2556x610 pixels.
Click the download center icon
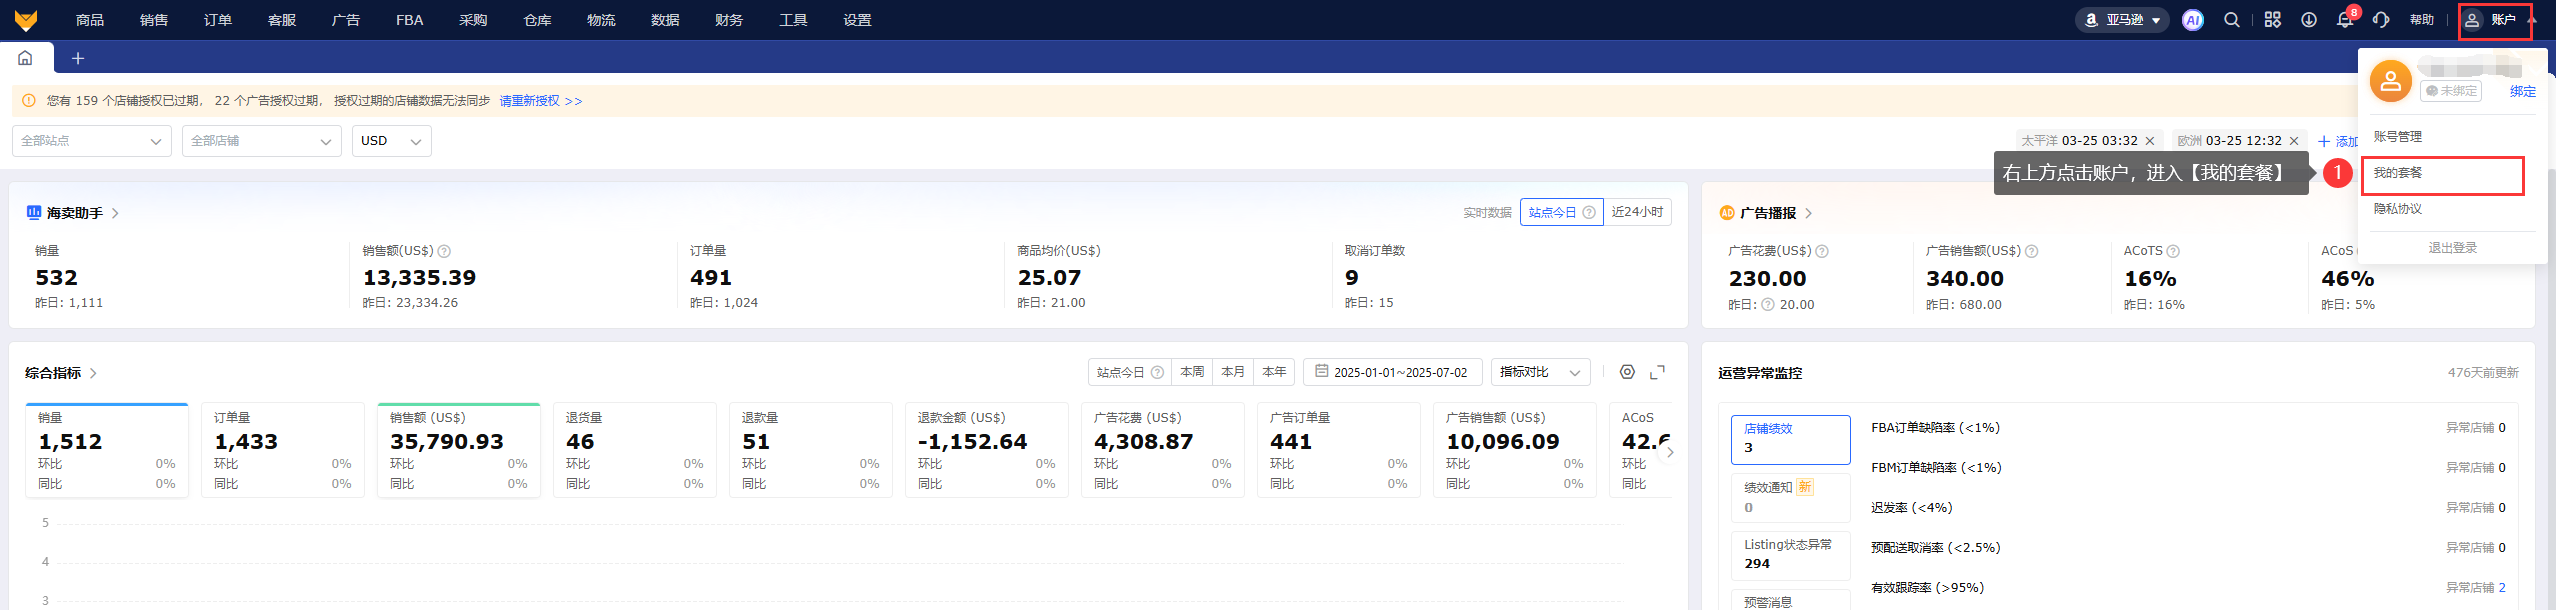pyautogui.click(x=2308, y=20)
